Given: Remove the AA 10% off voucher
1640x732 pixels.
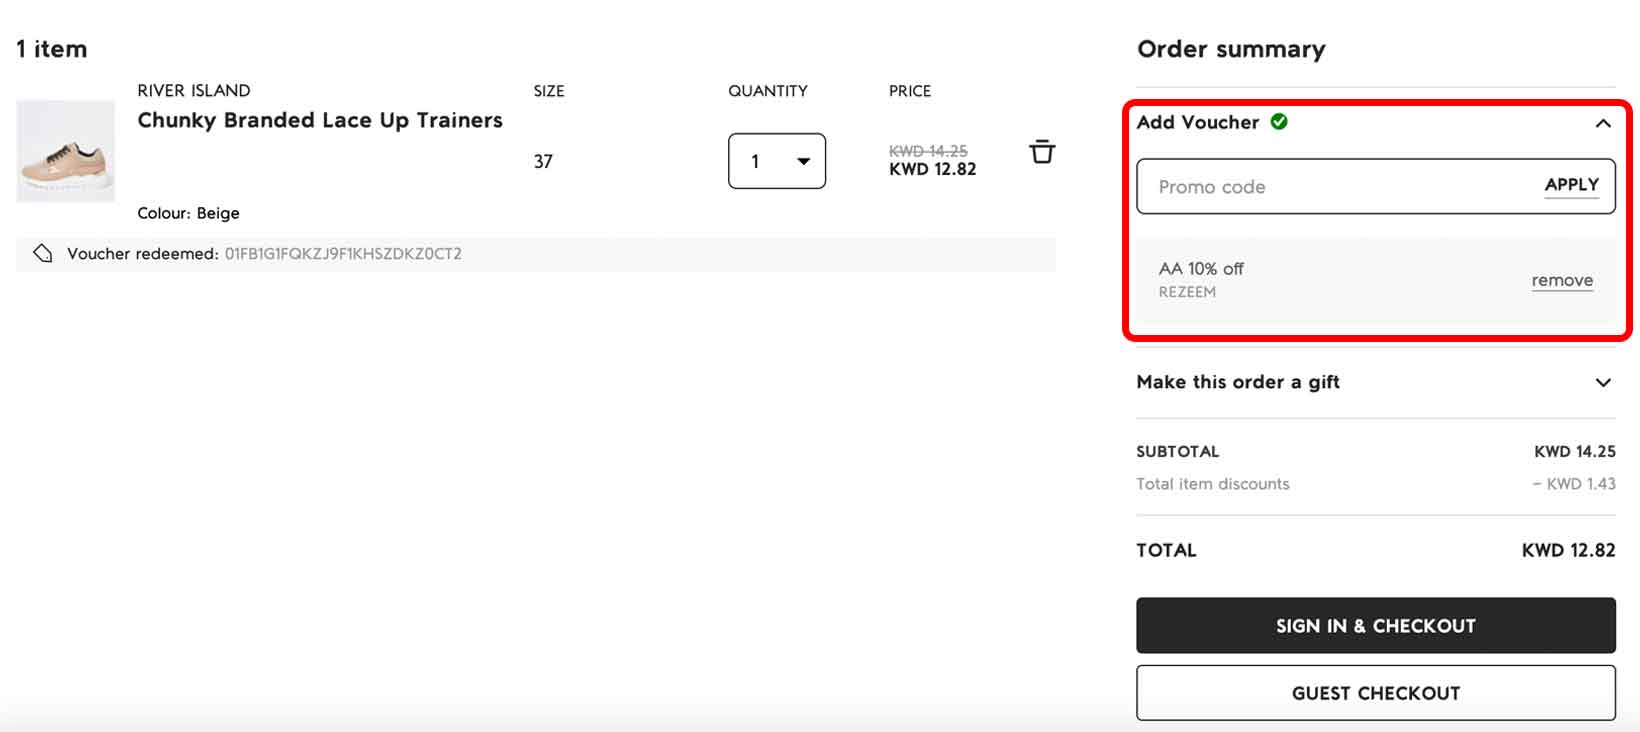Looking at the screenshot, I should coord(1562,281).
